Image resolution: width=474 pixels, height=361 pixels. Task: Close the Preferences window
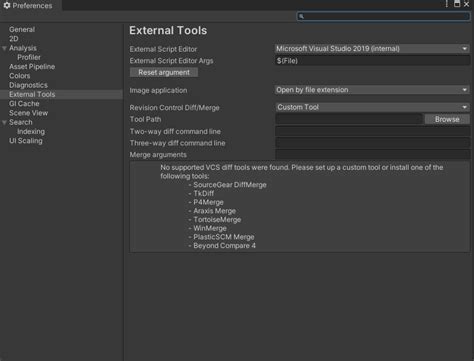[x=466, y=4]
